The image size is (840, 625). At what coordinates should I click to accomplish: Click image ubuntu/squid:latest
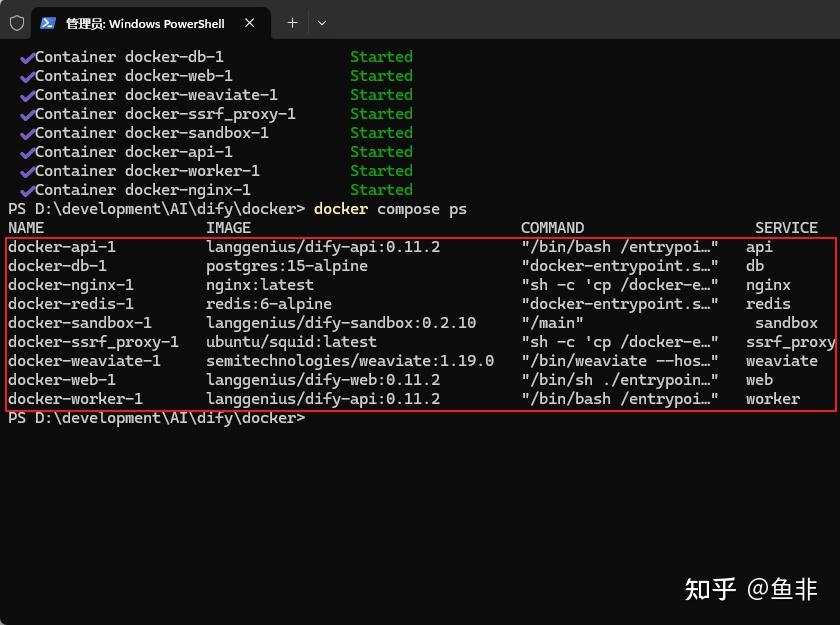[x=291, y=342]
